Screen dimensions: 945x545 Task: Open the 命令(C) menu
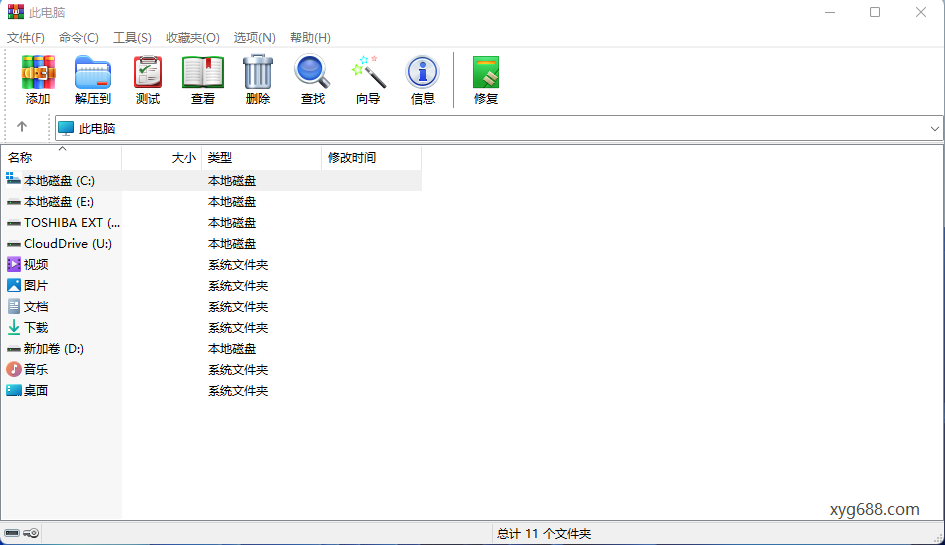[x=79, y=37]
